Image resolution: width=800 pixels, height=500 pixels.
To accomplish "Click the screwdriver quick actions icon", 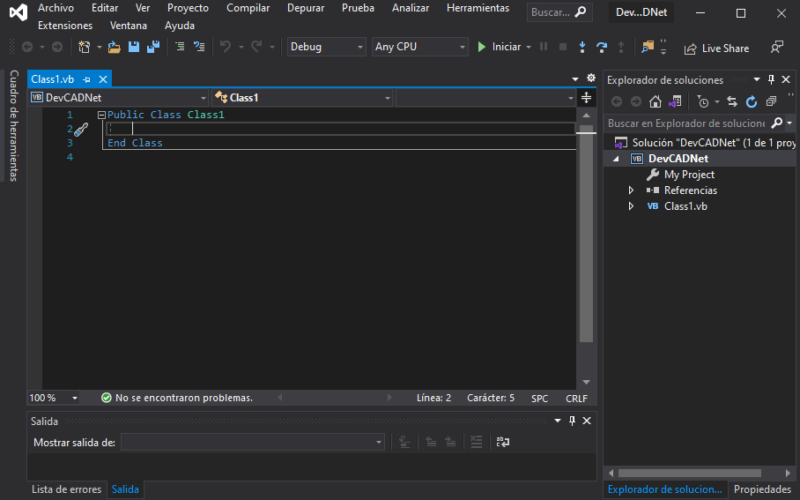I will (82, 130).
